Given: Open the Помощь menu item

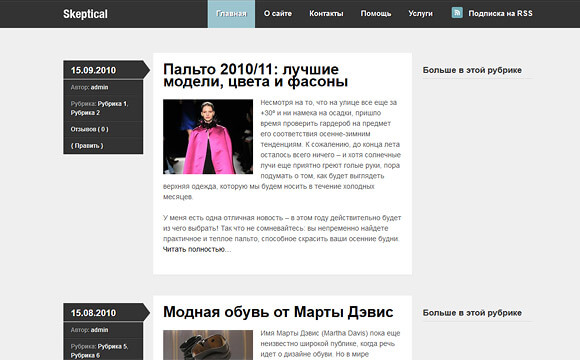Looking at the screenshot, I should tap(376, 14).
